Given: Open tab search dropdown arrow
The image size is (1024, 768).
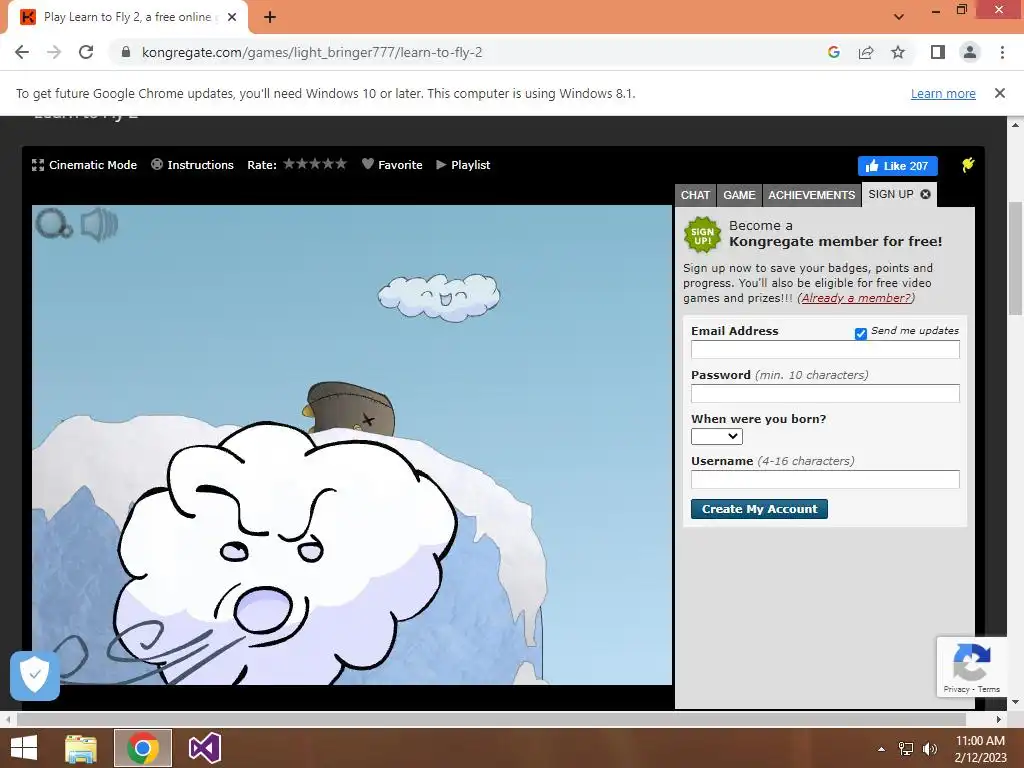Looking at the screenshot, I should 899,17.
